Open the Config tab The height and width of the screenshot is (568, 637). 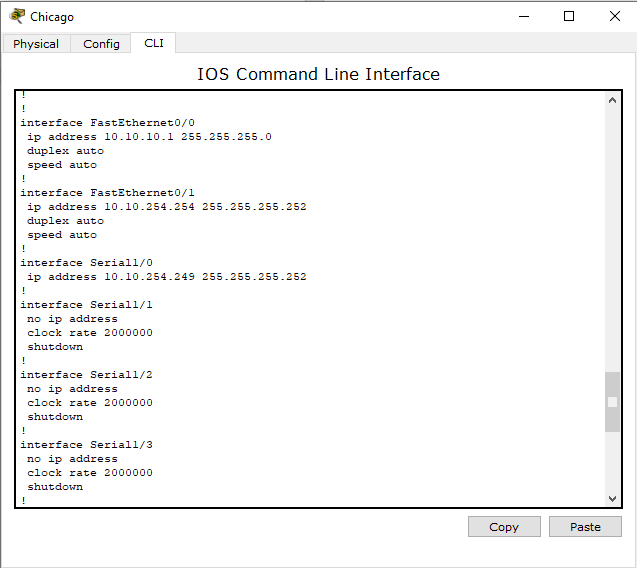(x=101, y=44)
